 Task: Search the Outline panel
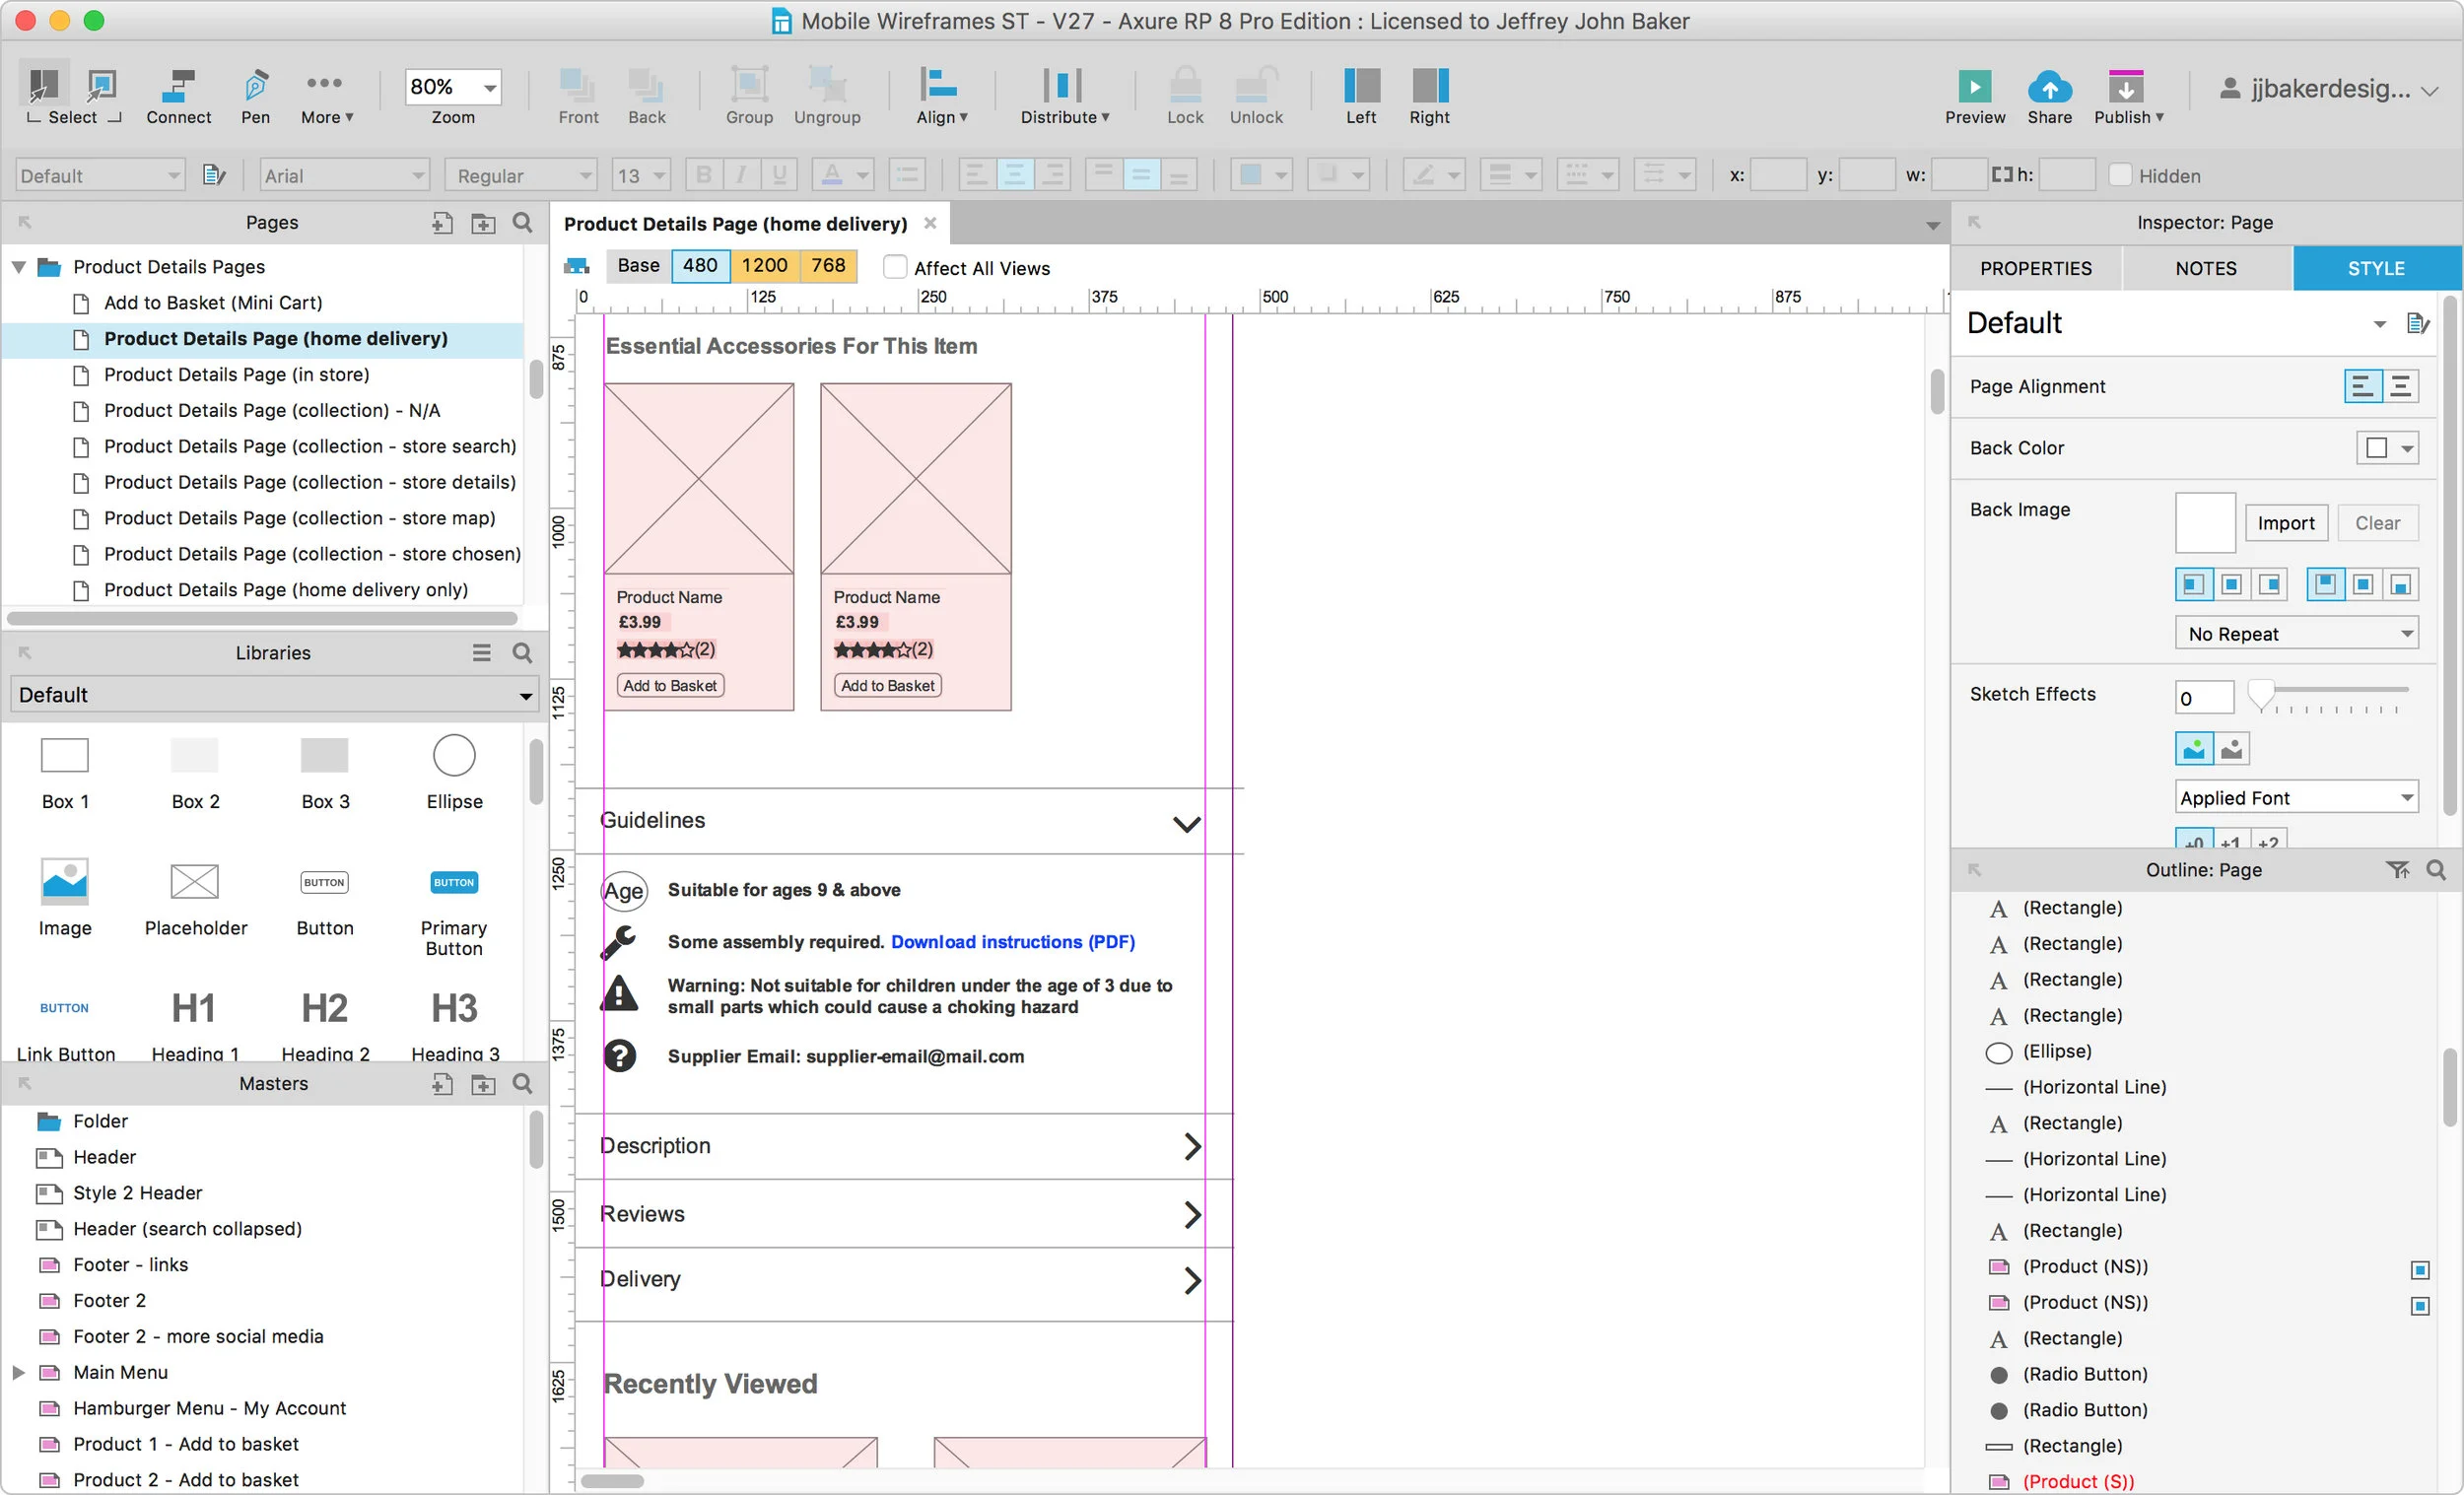click(2436, 870)
